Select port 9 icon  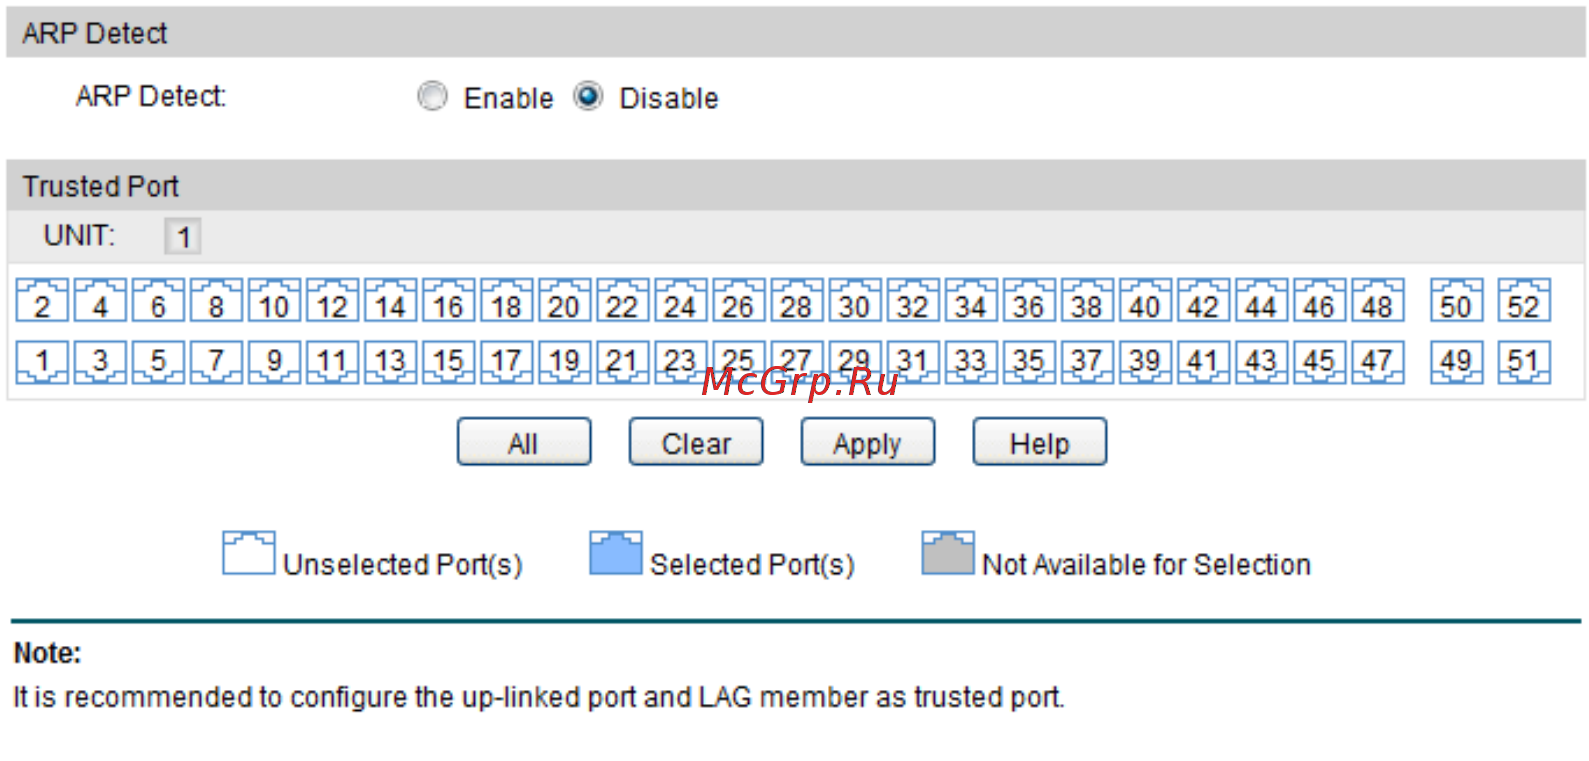[274, 363]
